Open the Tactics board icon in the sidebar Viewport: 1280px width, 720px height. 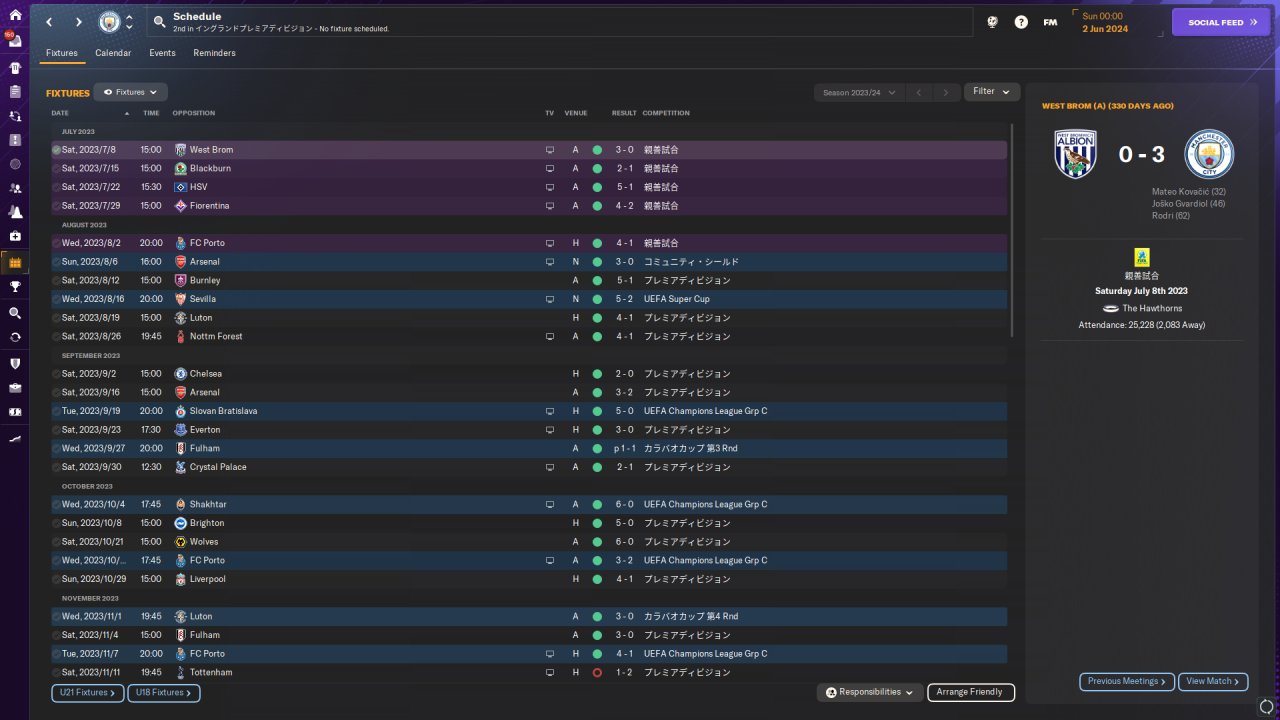(x=14, y=140)
